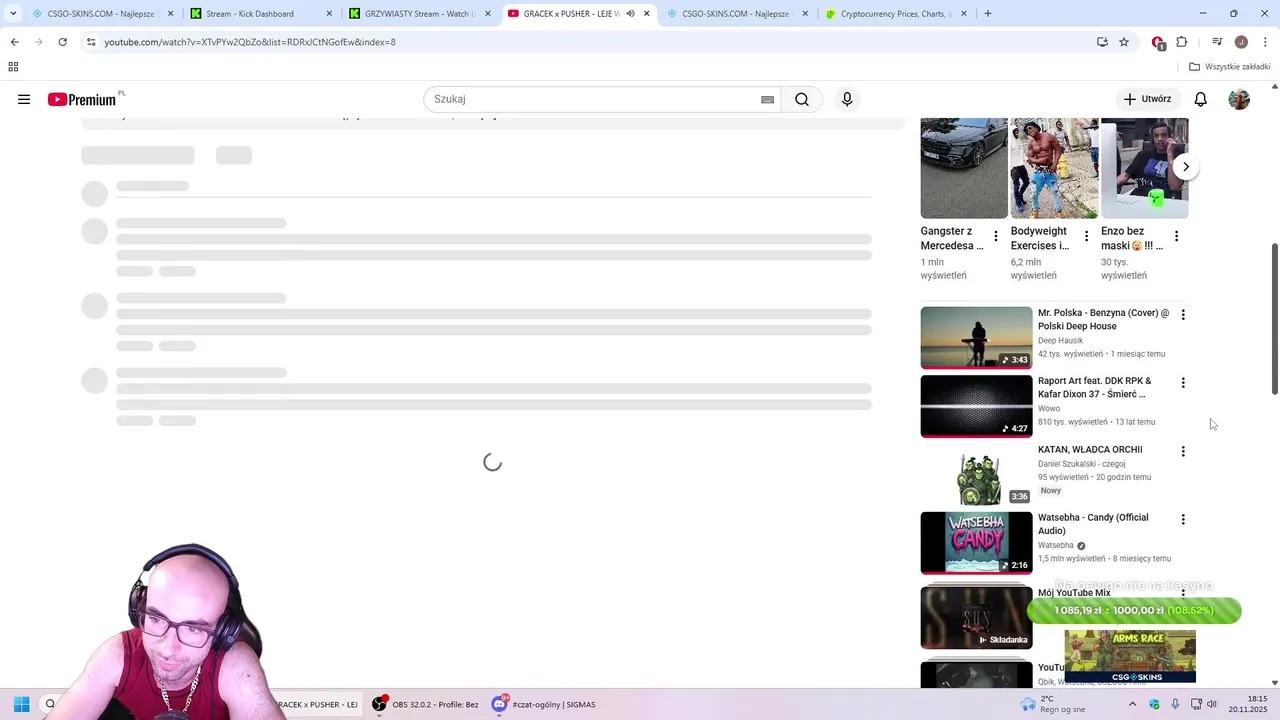Open Watsebha - Candy video title
The width and height of the screenshot is (1280, 720).
click(1093, 524)
